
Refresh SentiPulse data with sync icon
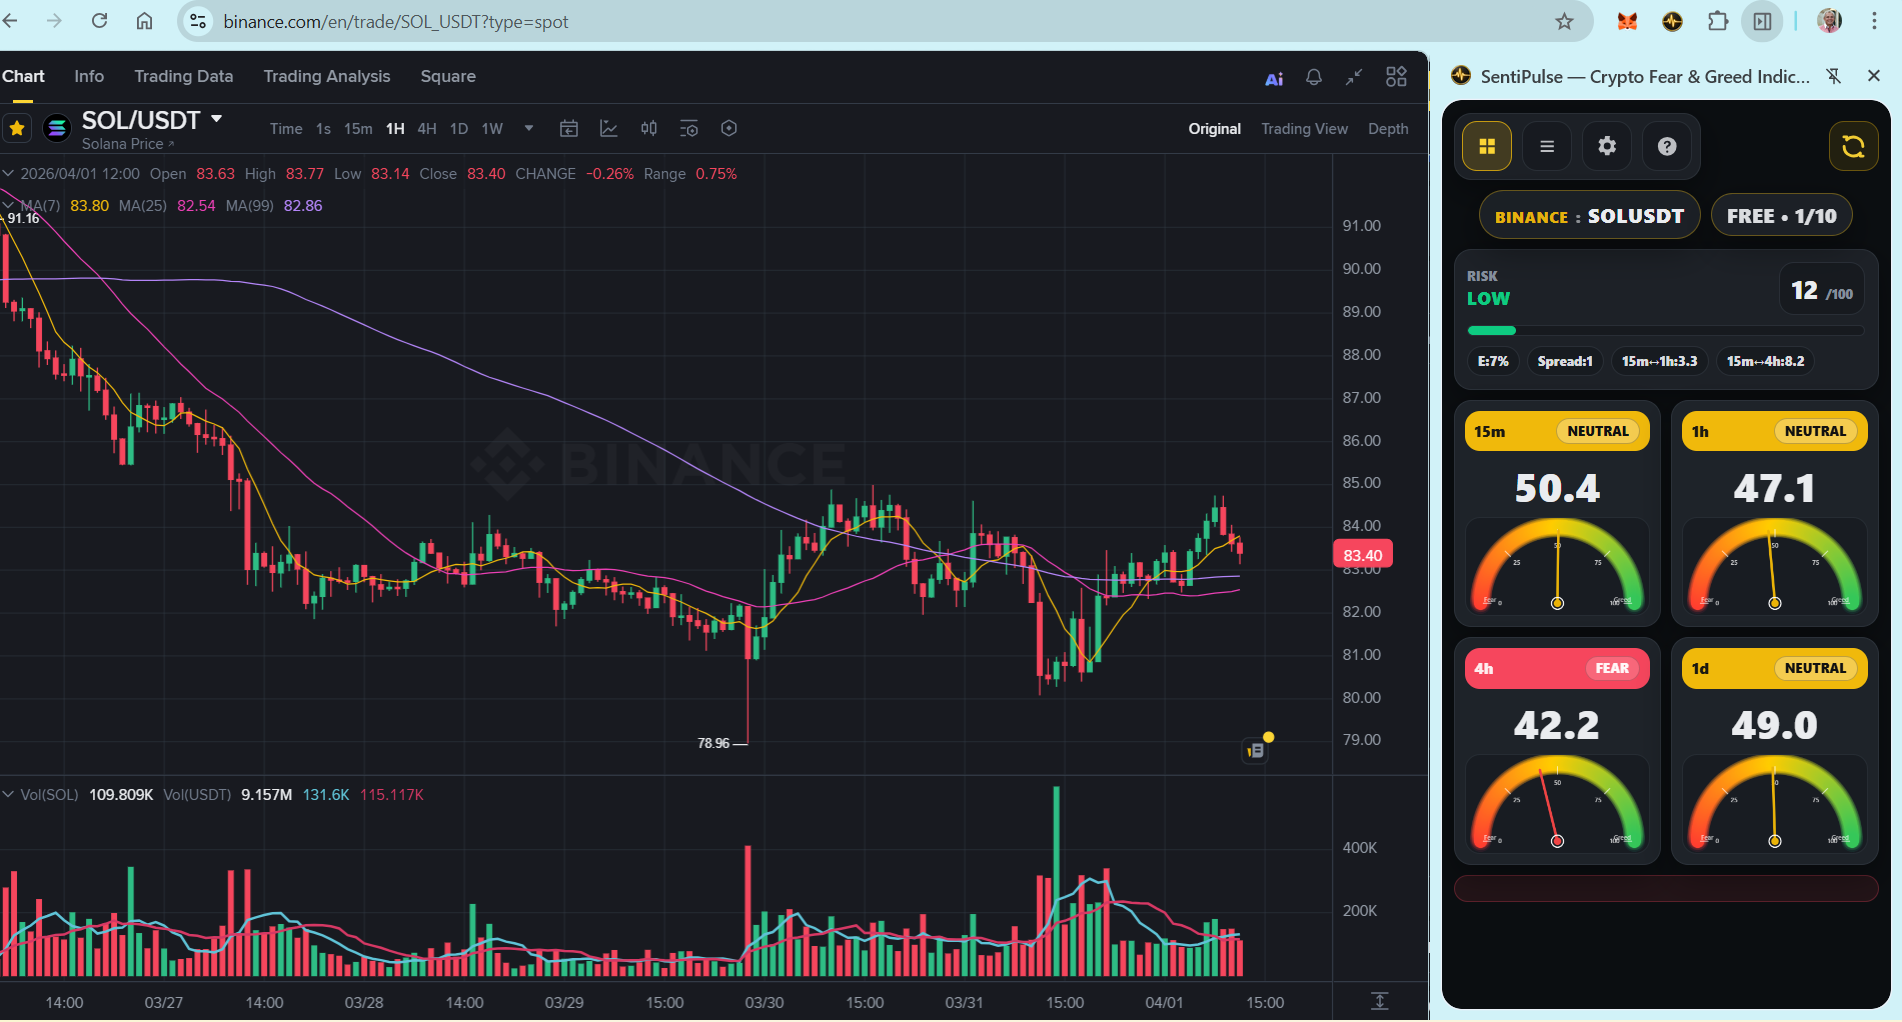(1853, 146)
